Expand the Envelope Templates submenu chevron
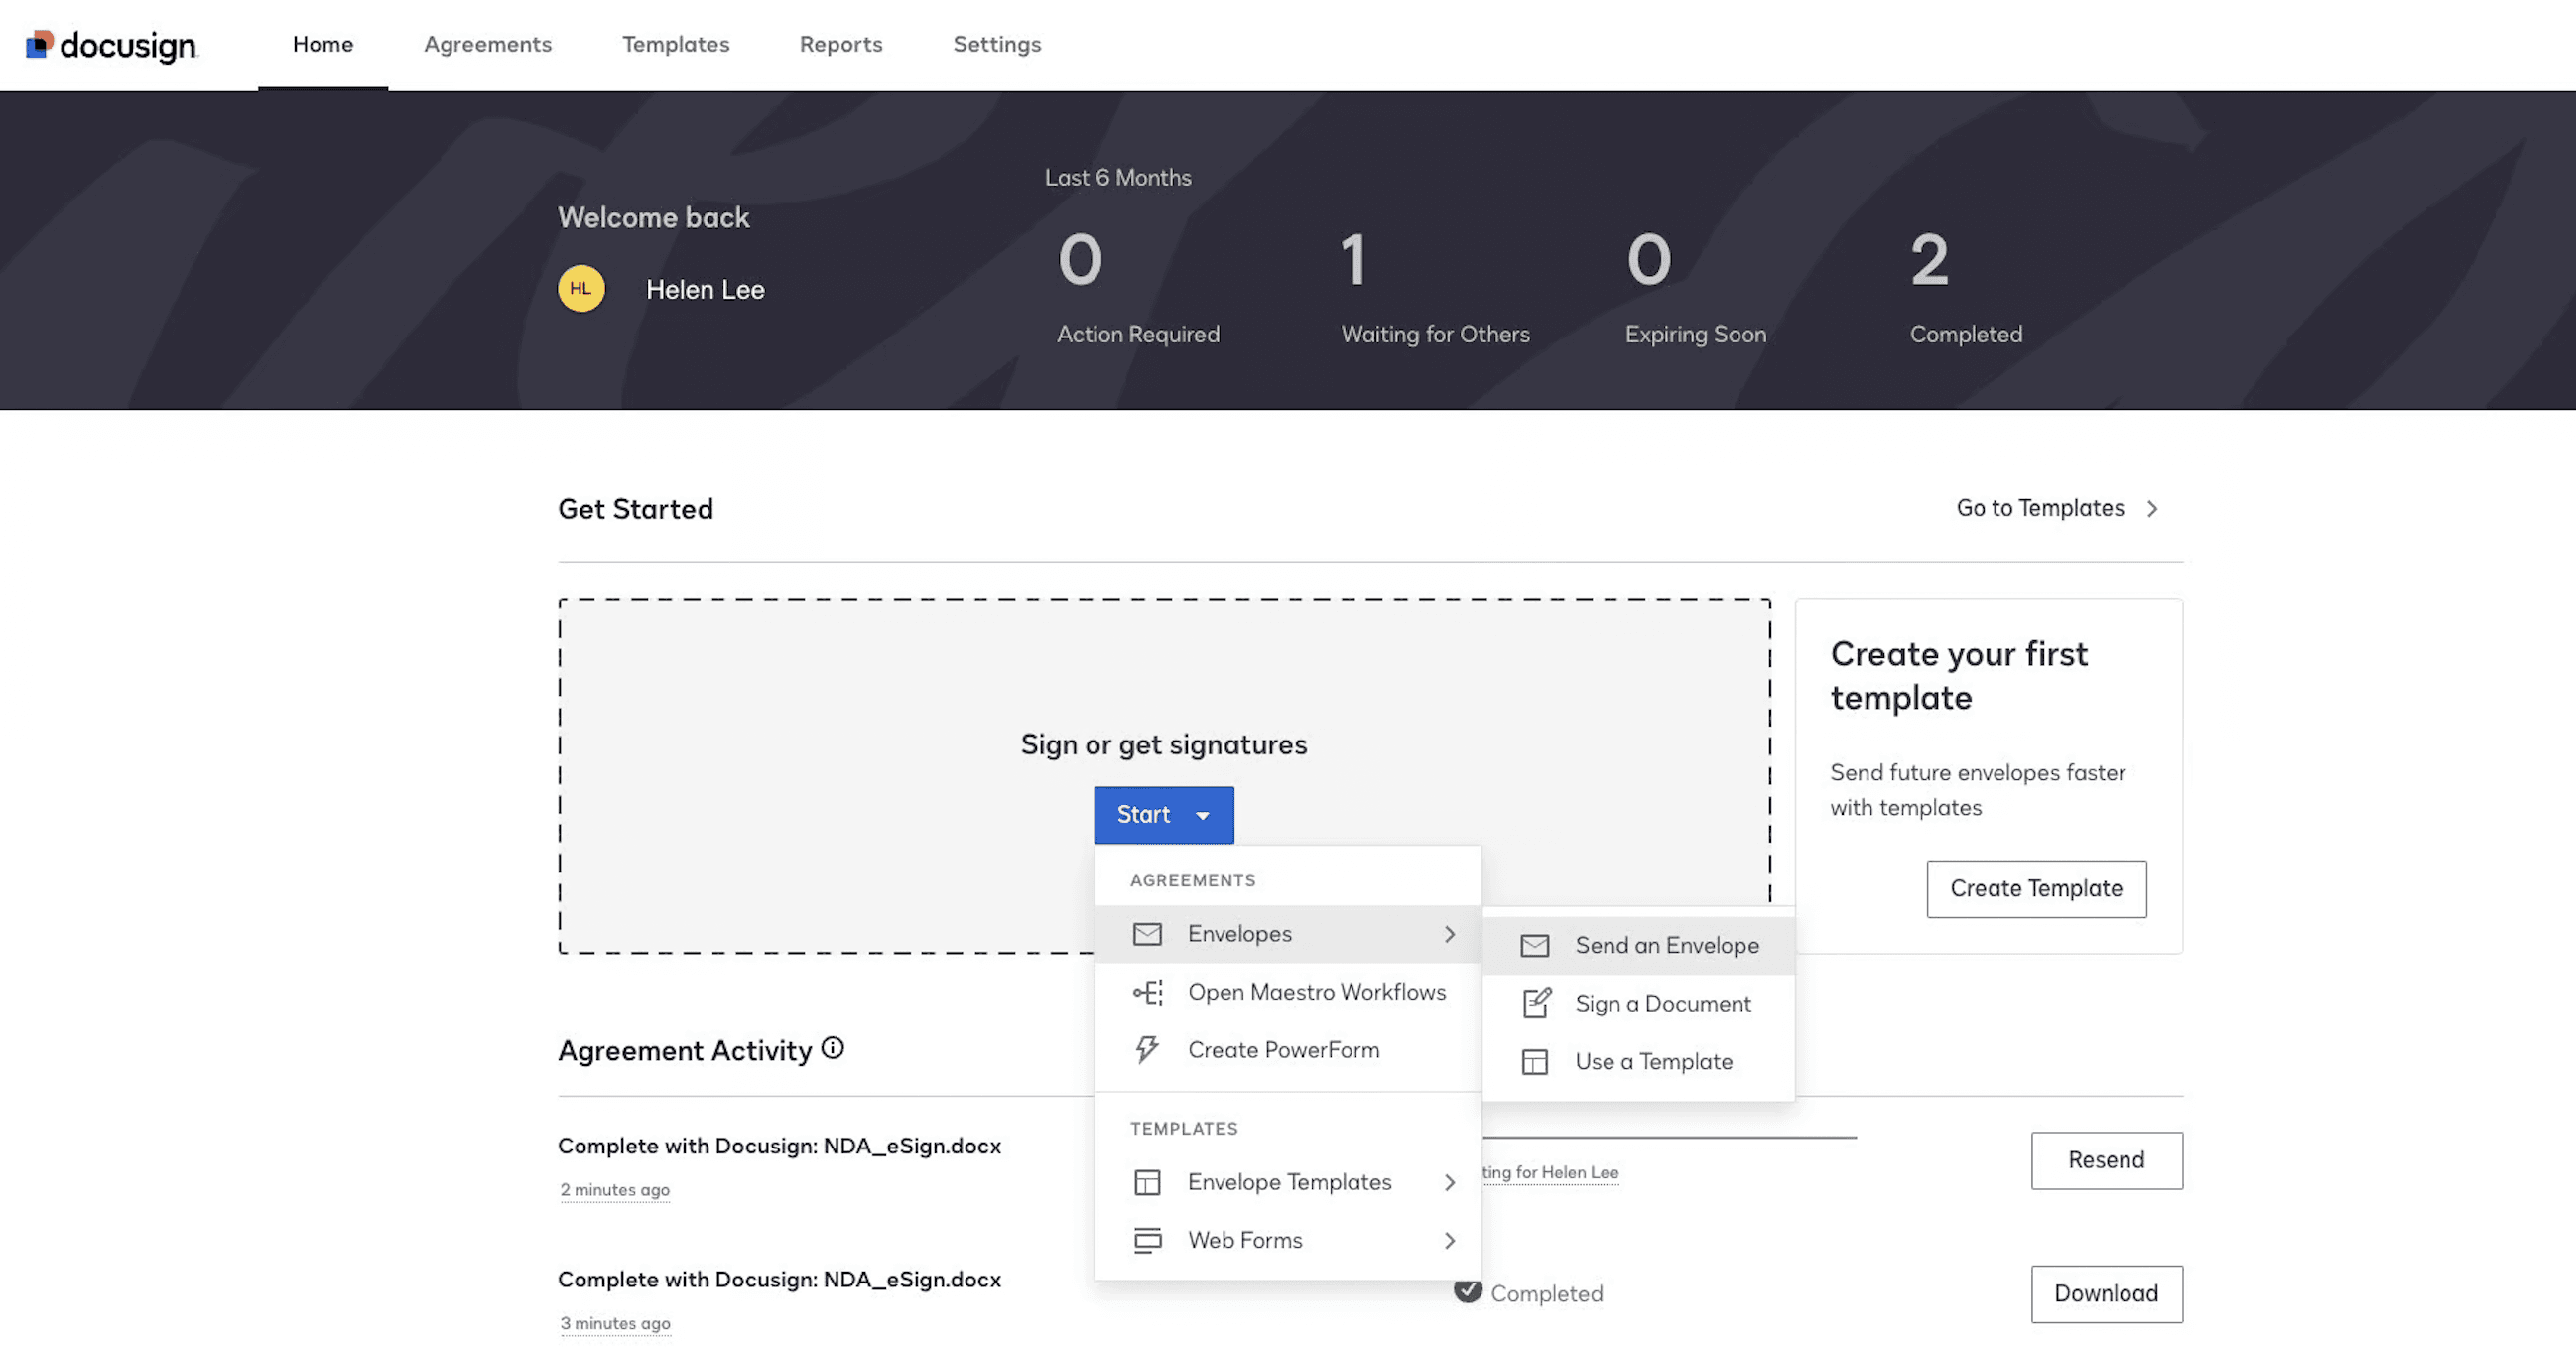Screen dimensions: 2576x1350 [x=1449, y=1182]
